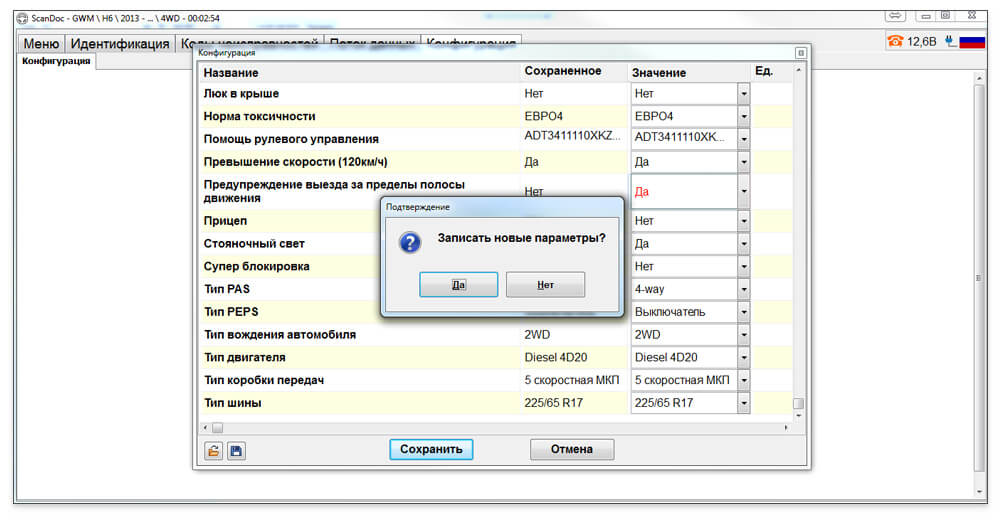Click the connection plug icon
The height and width of the screenshot is (522, 1000).
[x=950, y=41]
